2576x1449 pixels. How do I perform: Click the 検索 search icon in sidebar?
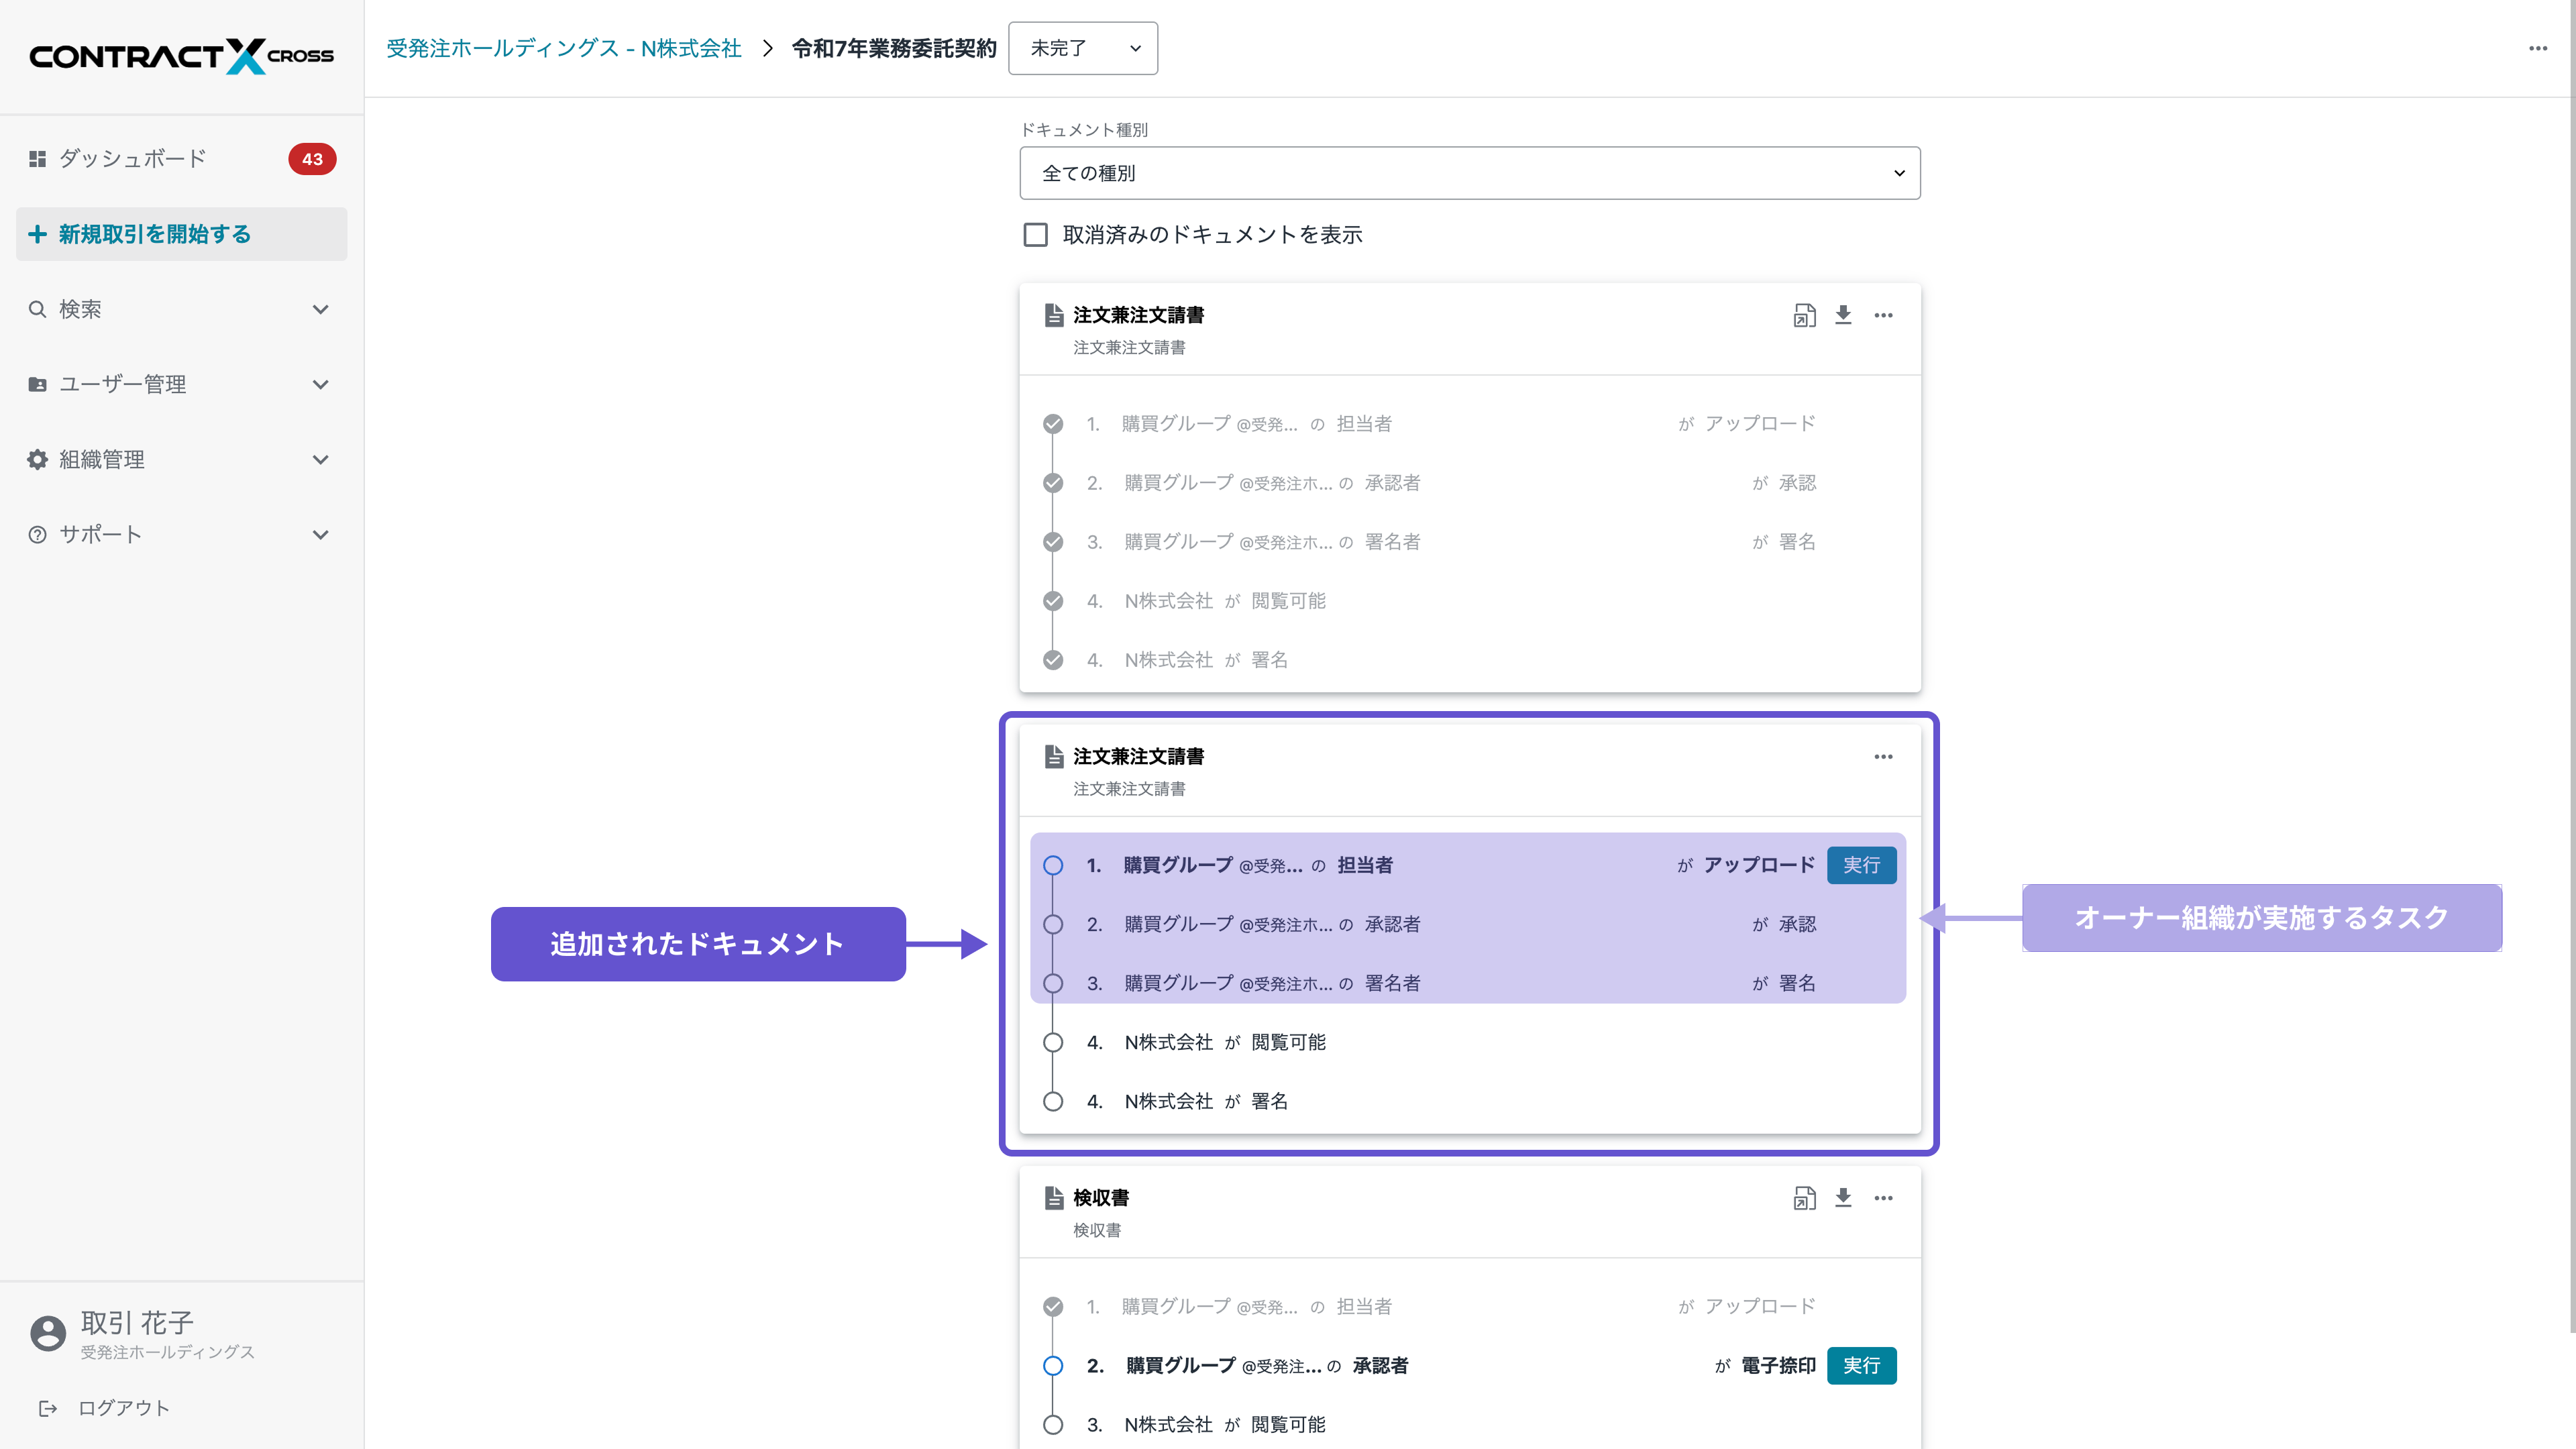pos(37,309)
